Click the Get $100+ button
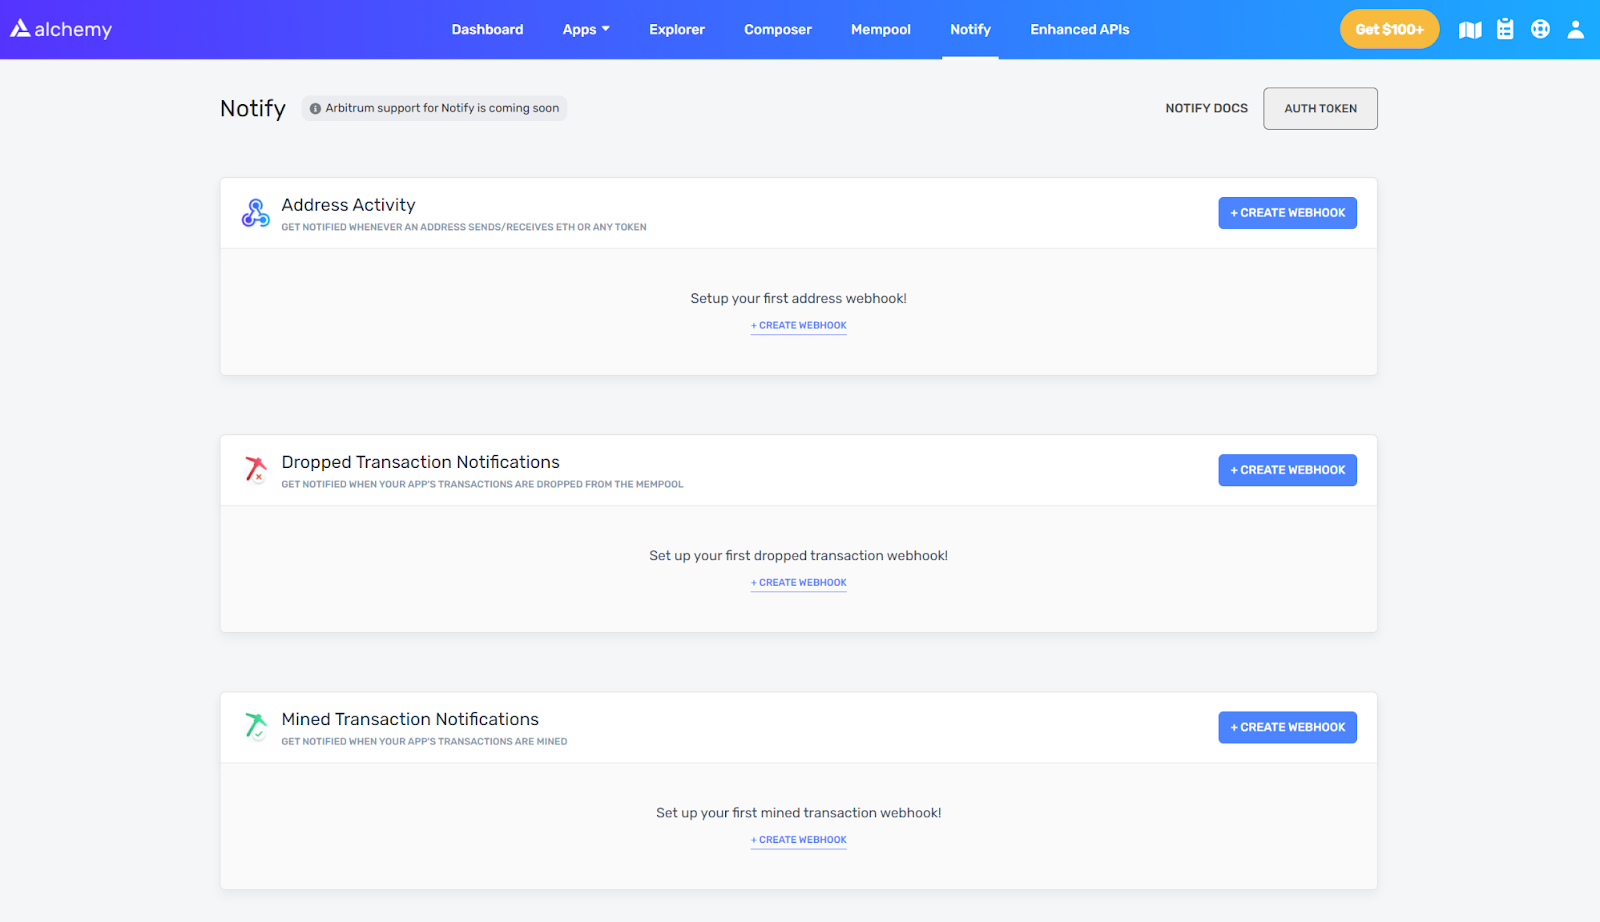 point(1389,30)
